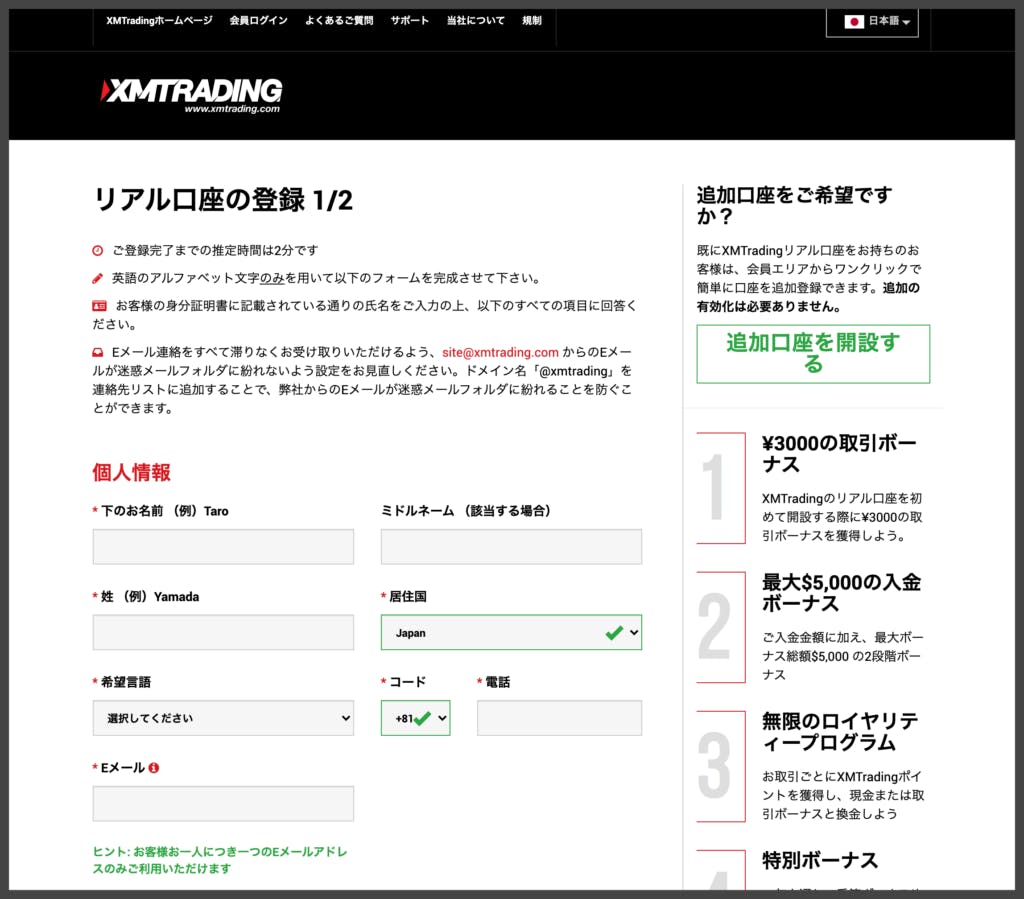Open 当社について menu item
The width and height of the screenshot is (1024, 899).
(475, 21)
